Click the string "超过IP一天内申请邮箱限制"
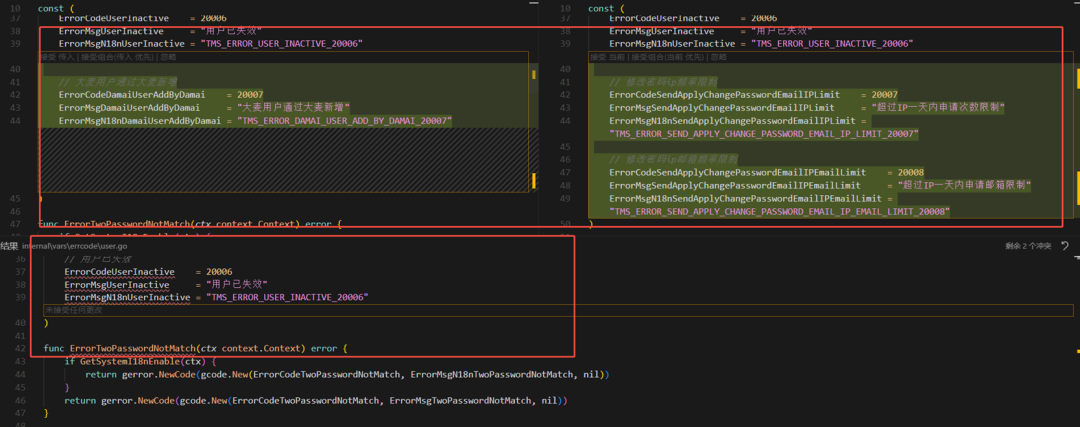 [x=964, y=185]
